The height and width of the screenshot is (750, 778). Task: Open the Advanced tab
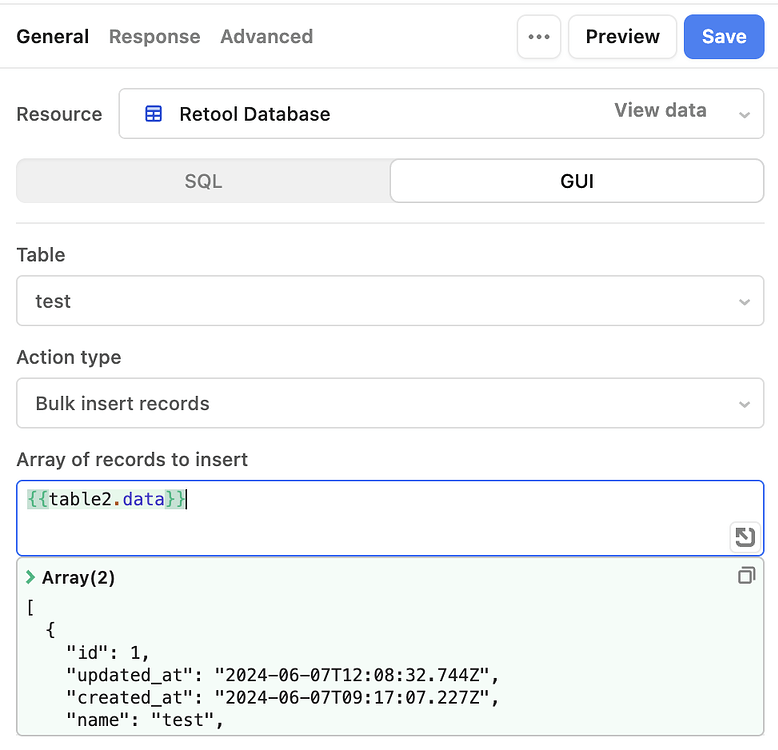coord(266,37)
